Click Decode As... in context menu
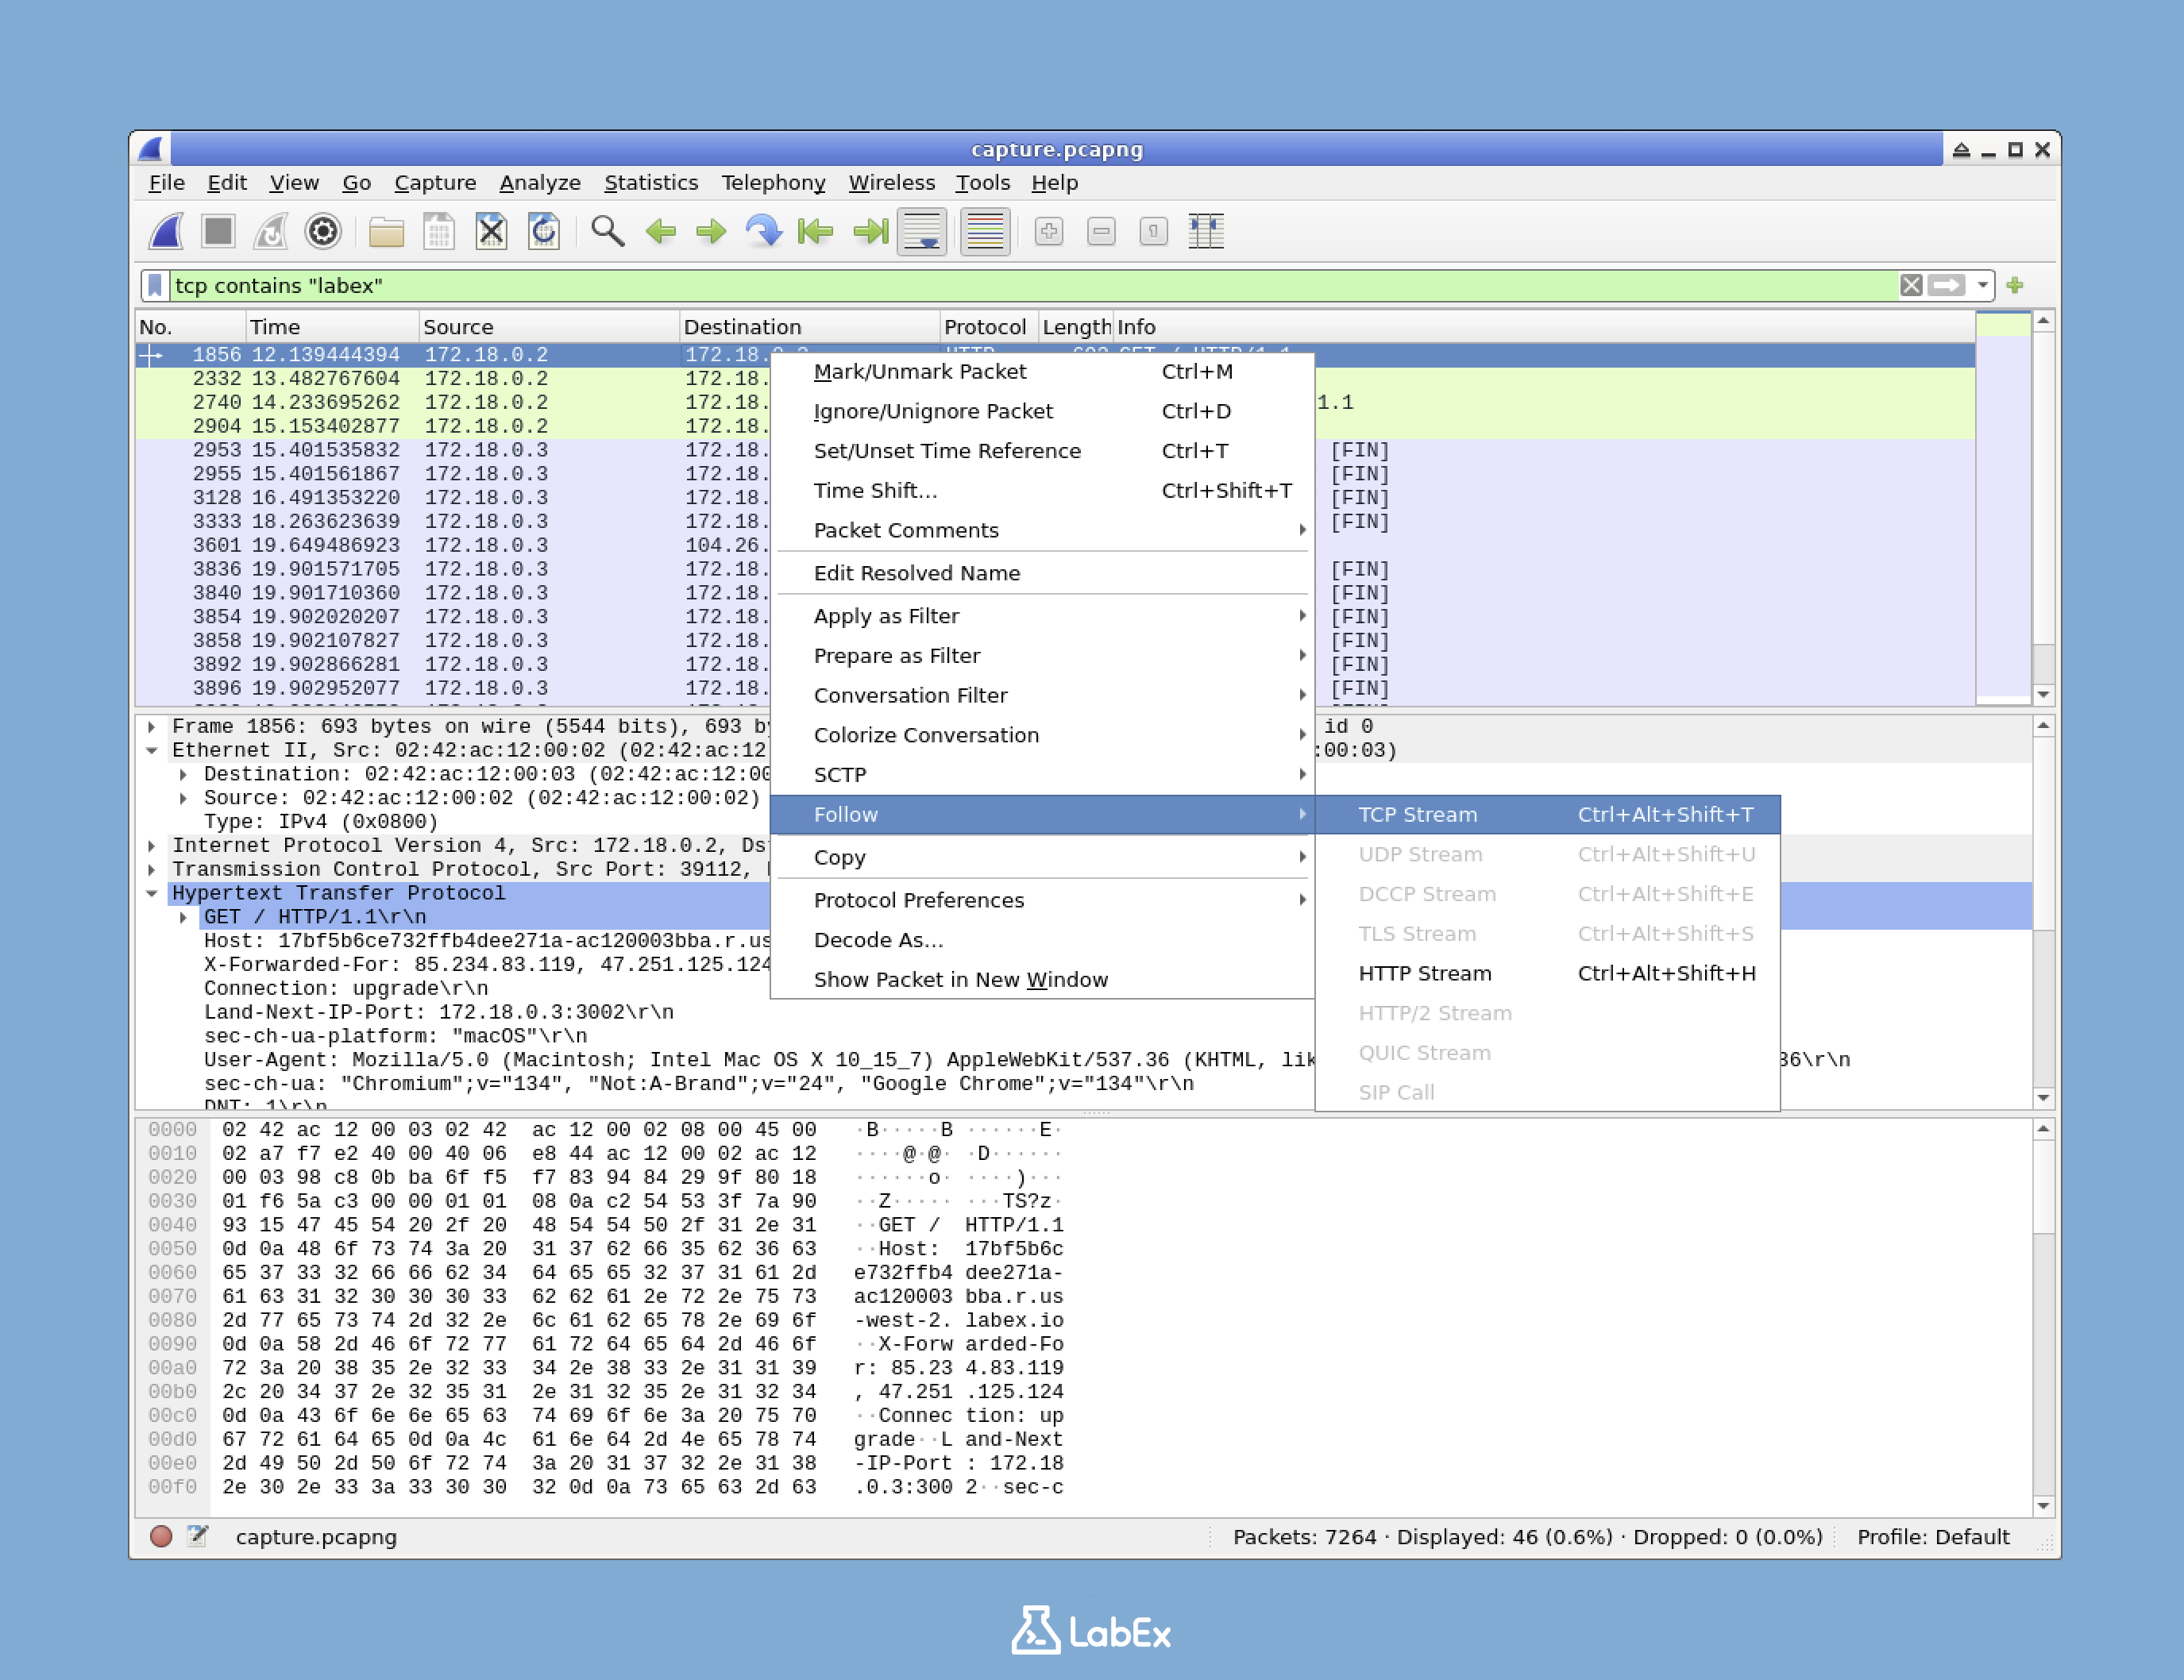The image size is (2184, 1680). (x=877, y=940)
